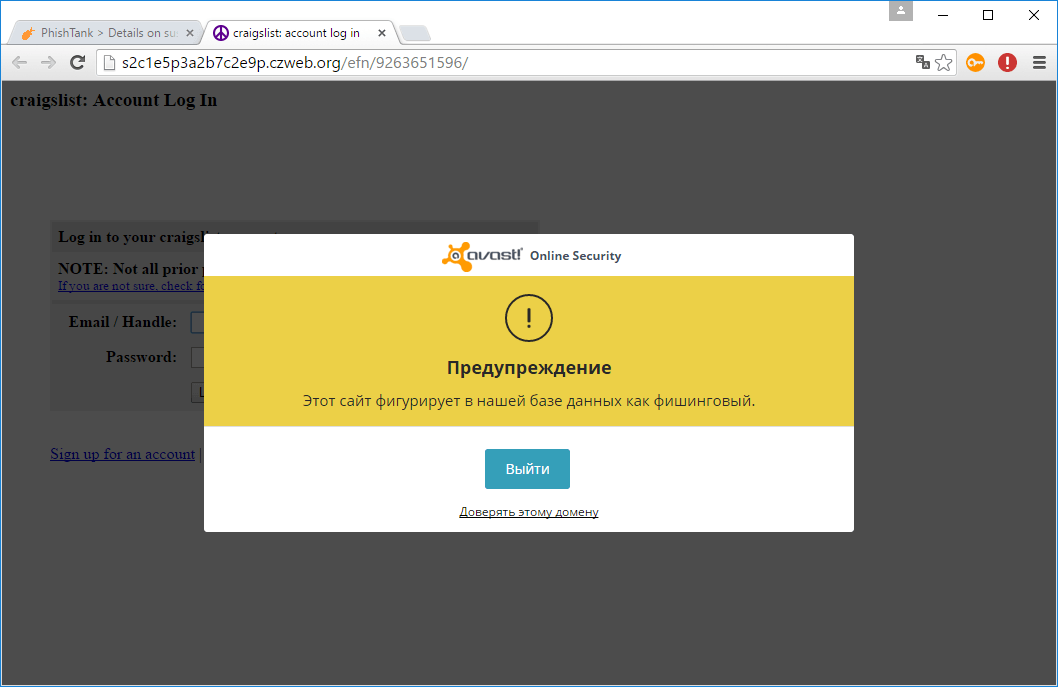
Task: Open a new tab with the new tab button
Action: click(x=413, y=31)
